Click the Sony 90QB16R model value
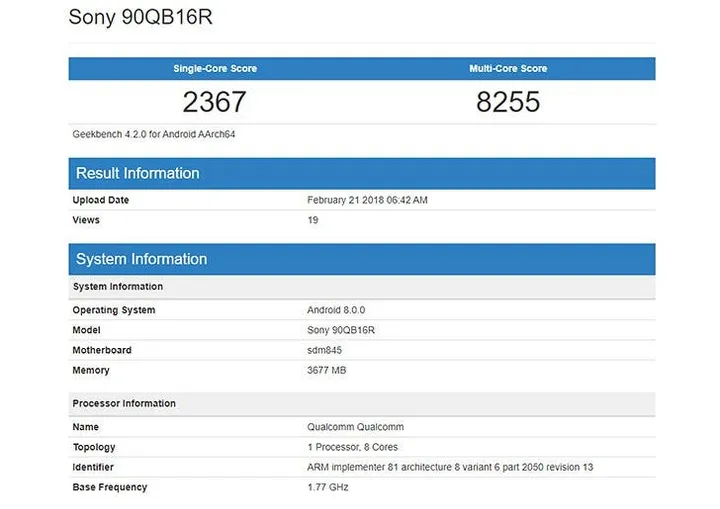The image size is (720, 509). coord(340,330)
